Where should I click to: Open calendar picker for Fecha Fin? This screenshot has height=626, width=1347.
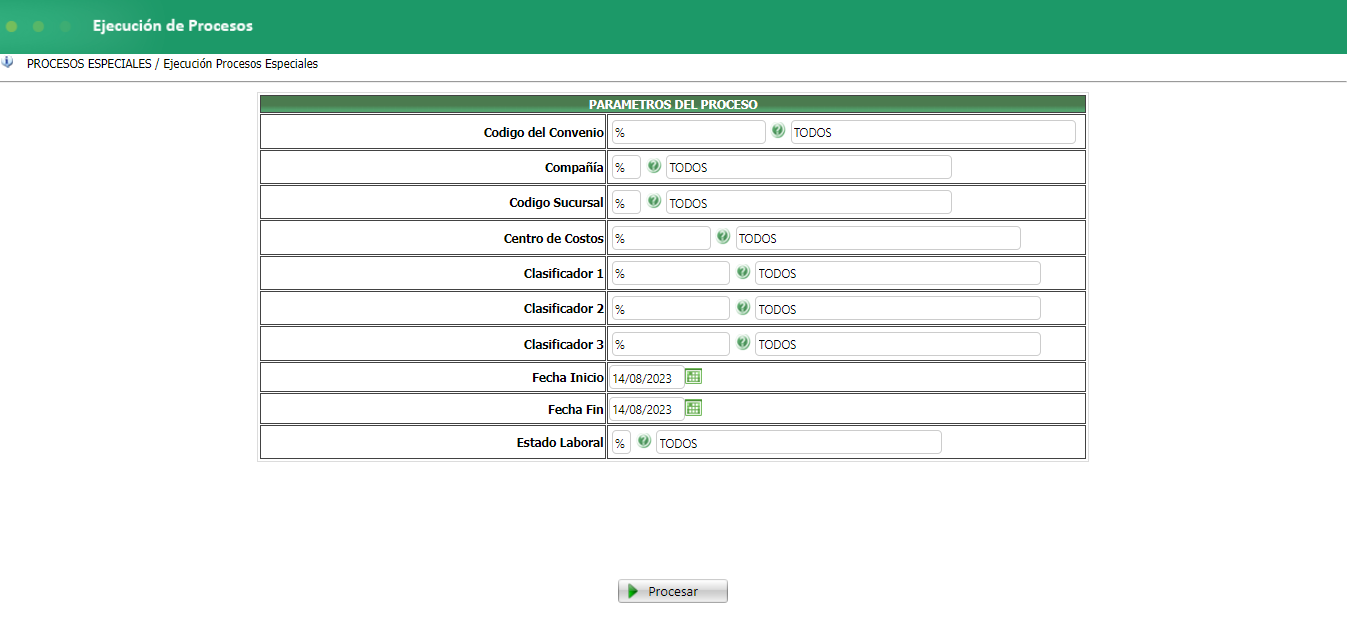(694, 408)
